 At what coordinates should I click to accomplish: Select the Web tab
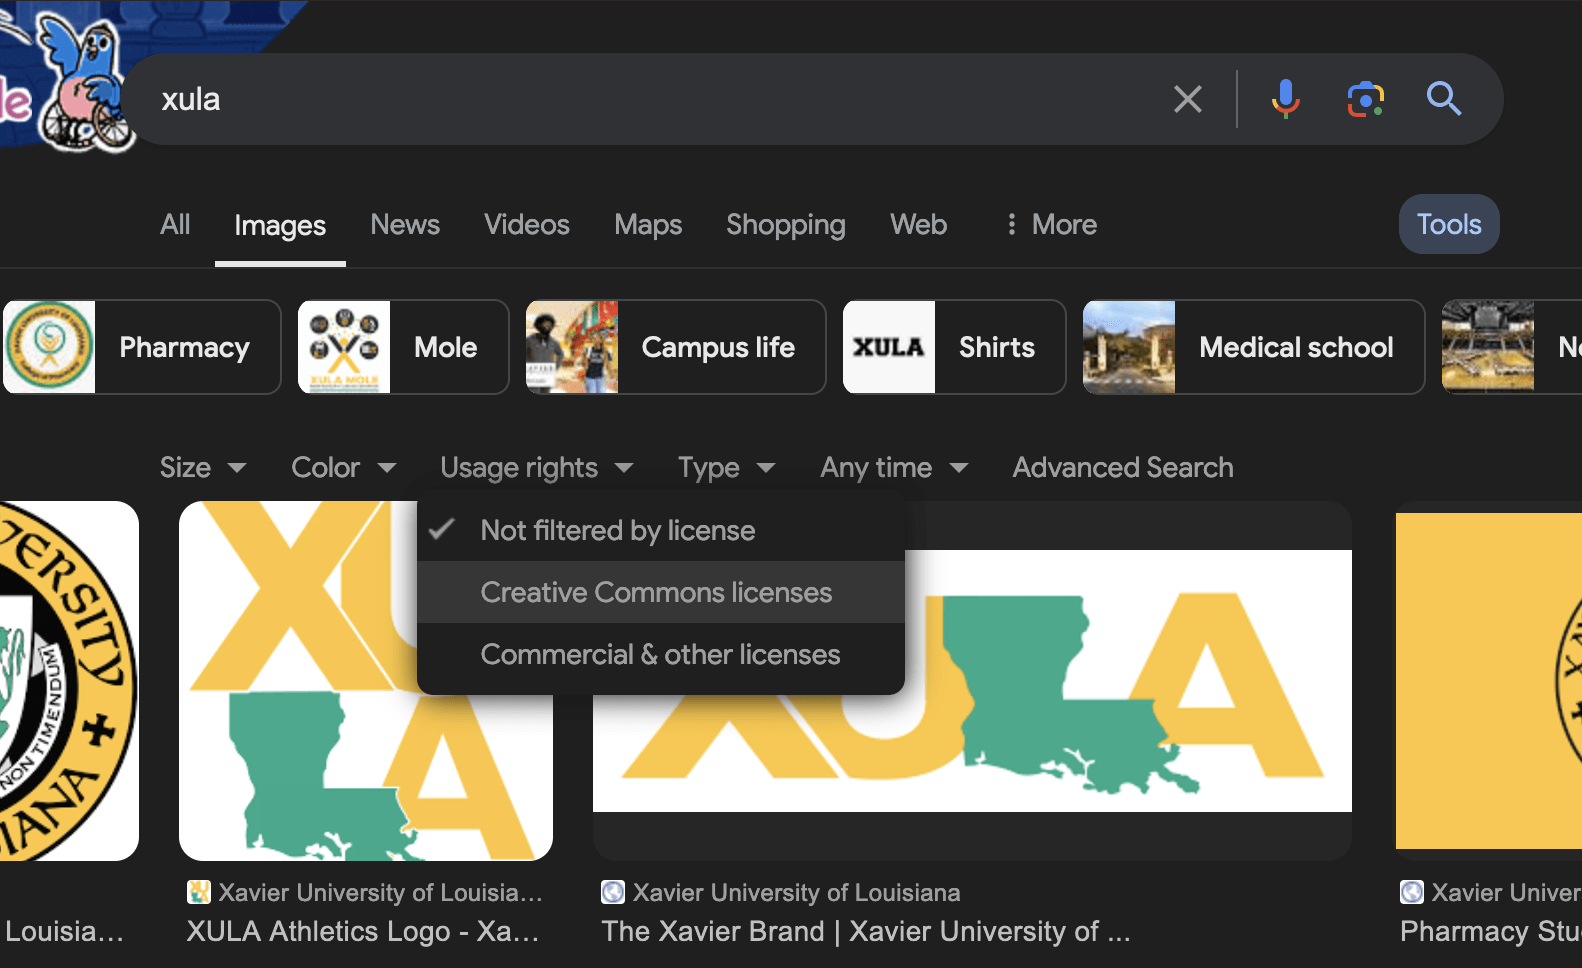[918, 224]
